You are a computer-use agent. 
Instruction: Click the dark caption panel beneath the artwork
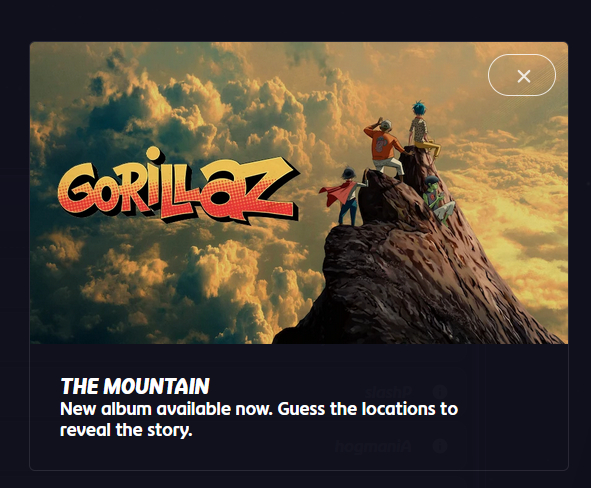[x=299, y=407]
